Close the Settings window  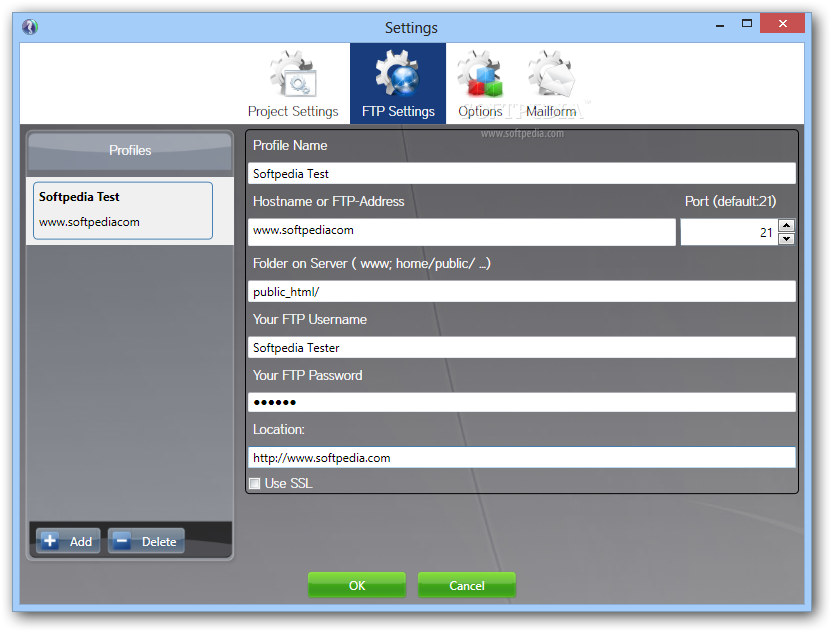pyautogui.click(x=783, y=23)
